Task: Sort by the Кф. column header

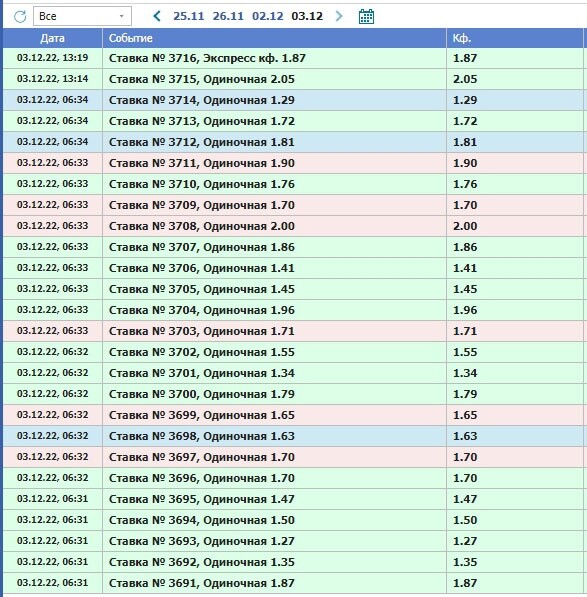Action: pos(514,38)
